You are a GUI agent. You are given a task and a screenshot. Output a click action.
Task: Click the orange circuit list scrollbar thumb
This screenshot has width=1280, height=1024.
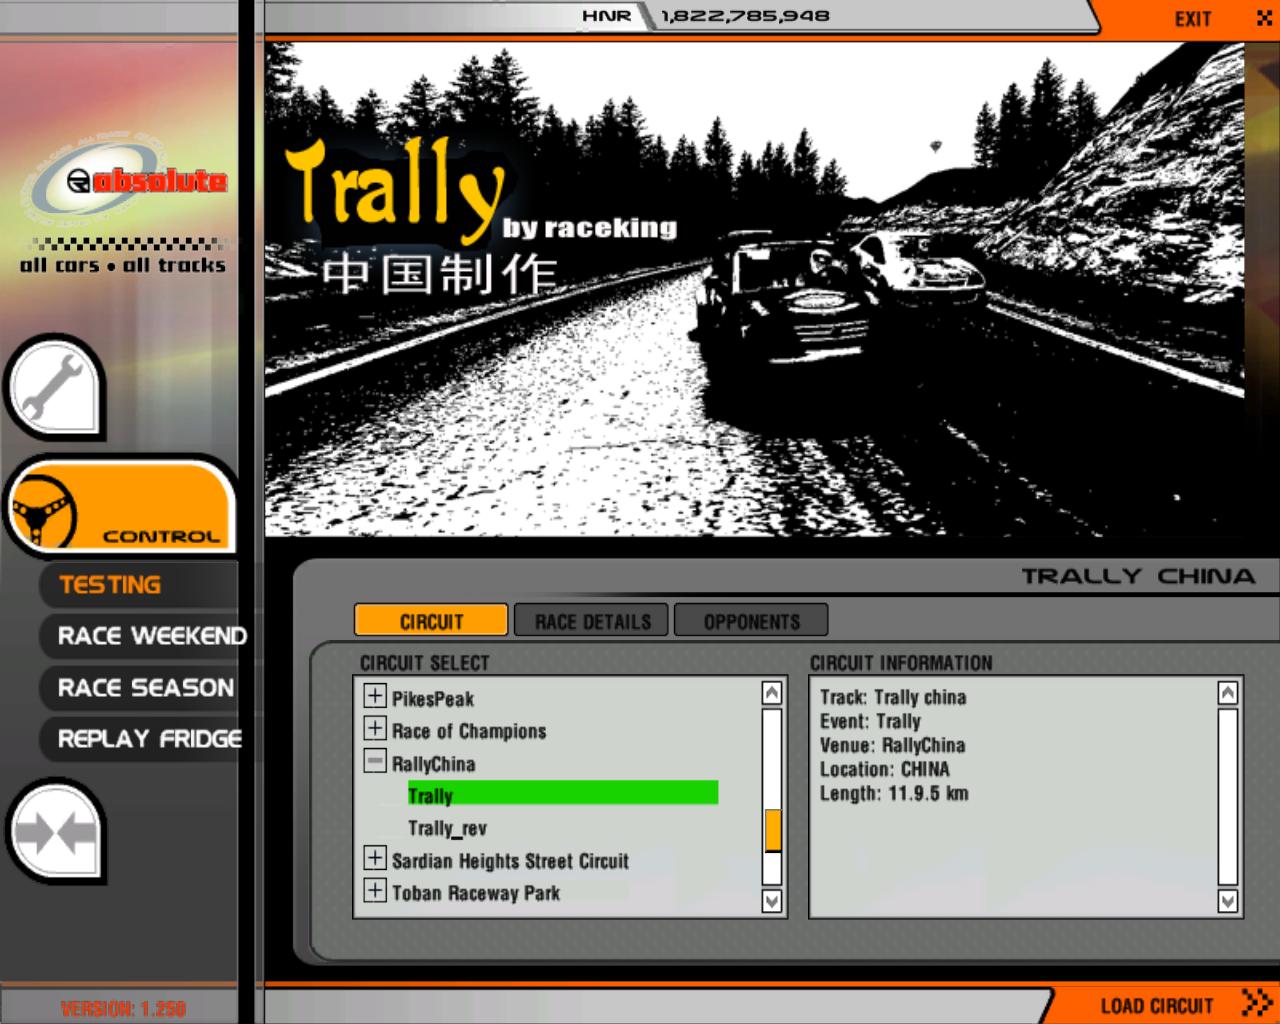[x=772, y=830]
